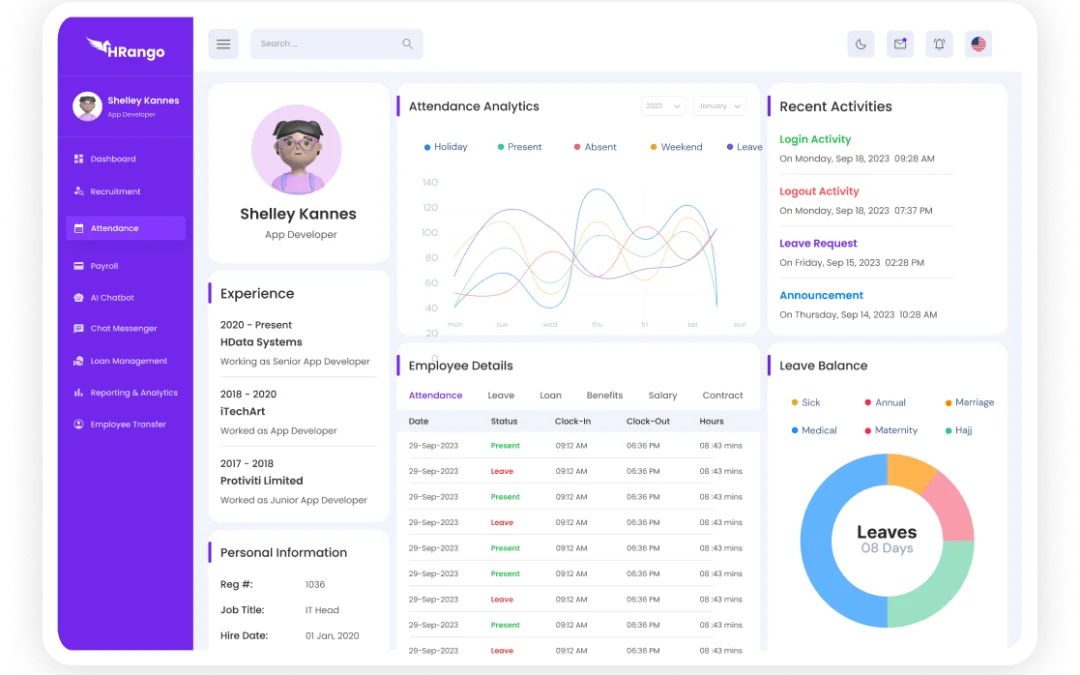Open the mail inbox icon
The width and height of the screenshot is (1080, 675).
coord(900,44)
